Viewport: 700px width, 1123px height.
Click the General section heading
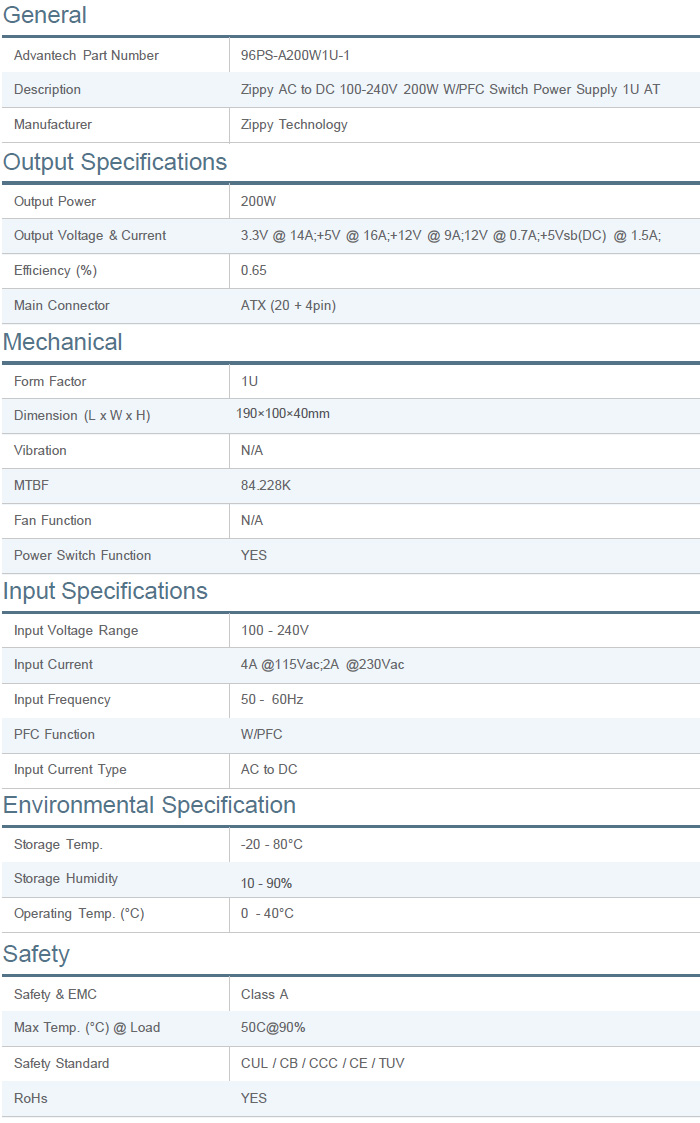(45, 15)
